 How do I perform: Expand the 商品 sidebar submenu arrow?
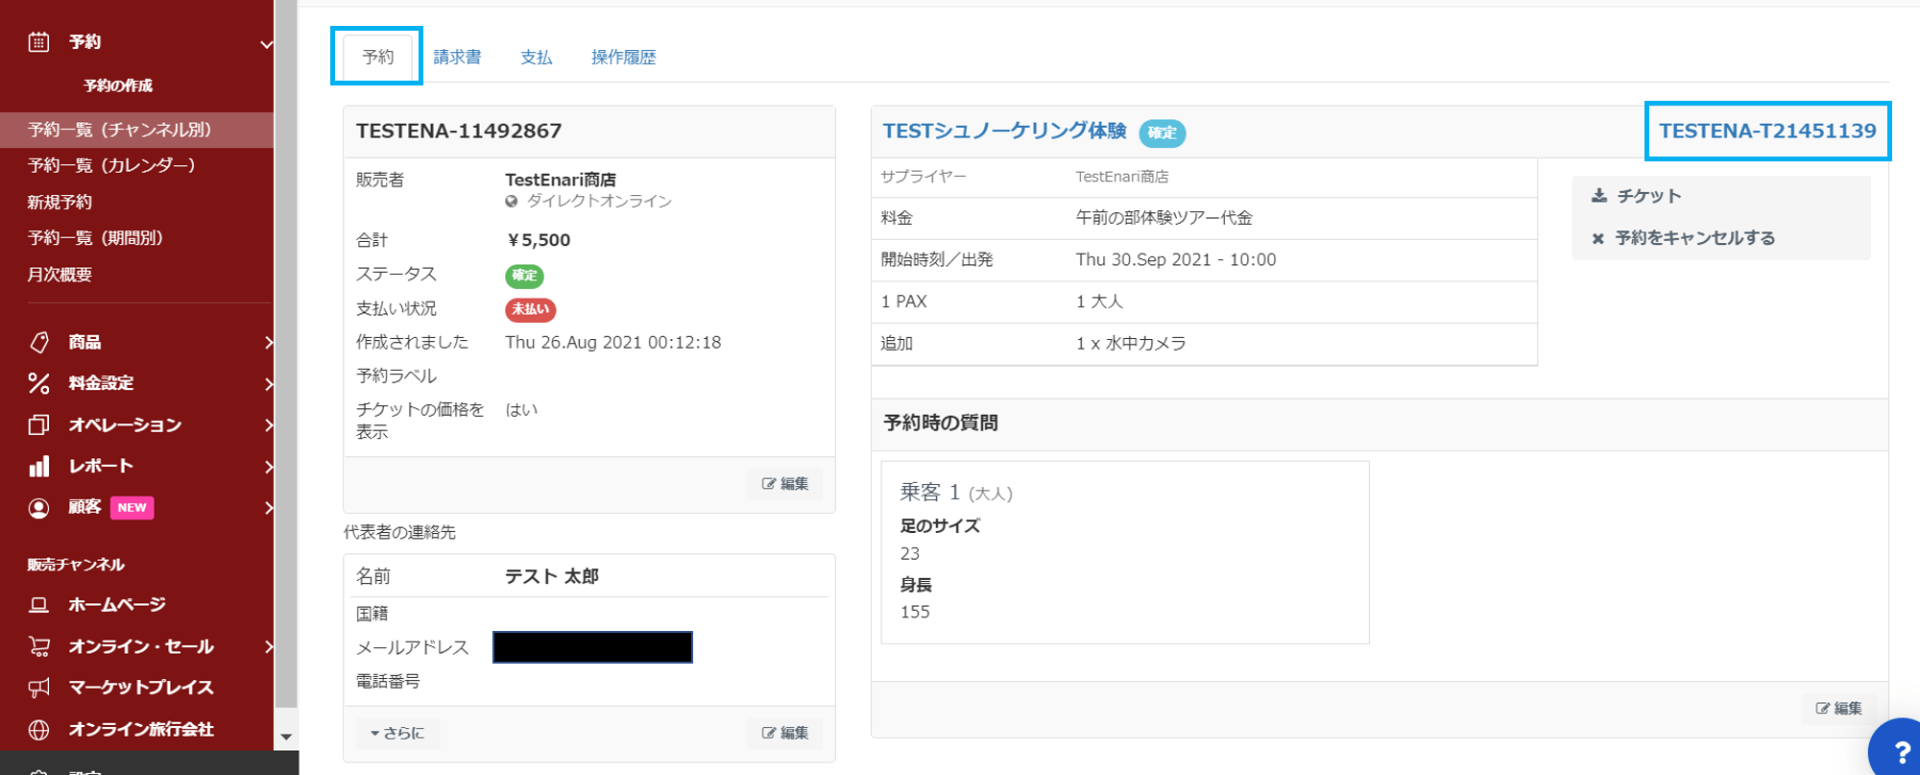pyautogui.click(x=268, y=343)
